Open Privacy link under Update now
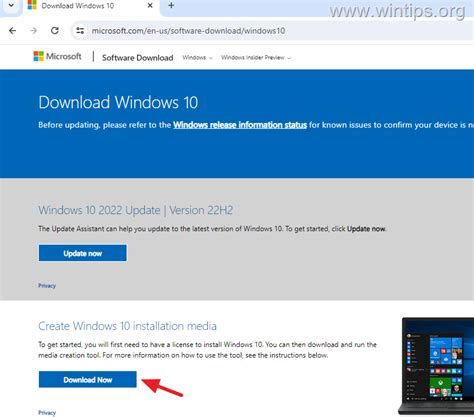474x417 pixels. click(x=47, y=286)
